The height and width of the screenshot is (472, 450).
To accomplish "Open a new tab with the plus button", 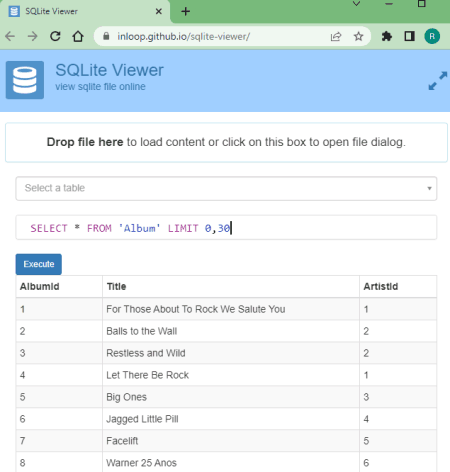I will tap(186, 11).
